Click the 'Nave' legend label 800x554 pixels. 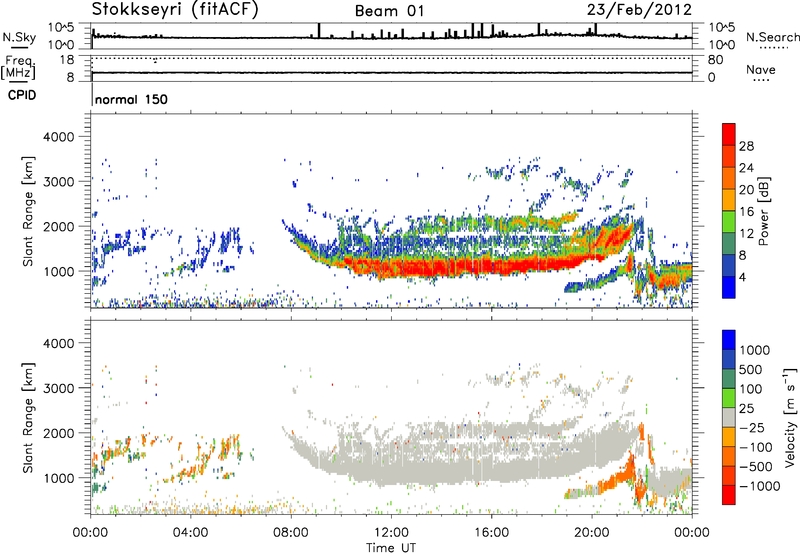pyautogui.click(x=761, y=70)
